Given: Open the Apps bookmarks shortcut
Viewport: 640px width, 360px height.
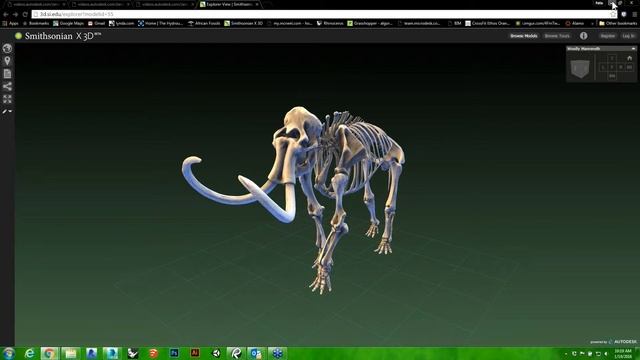Looking at the screenshot, I should tap(11, 23).
